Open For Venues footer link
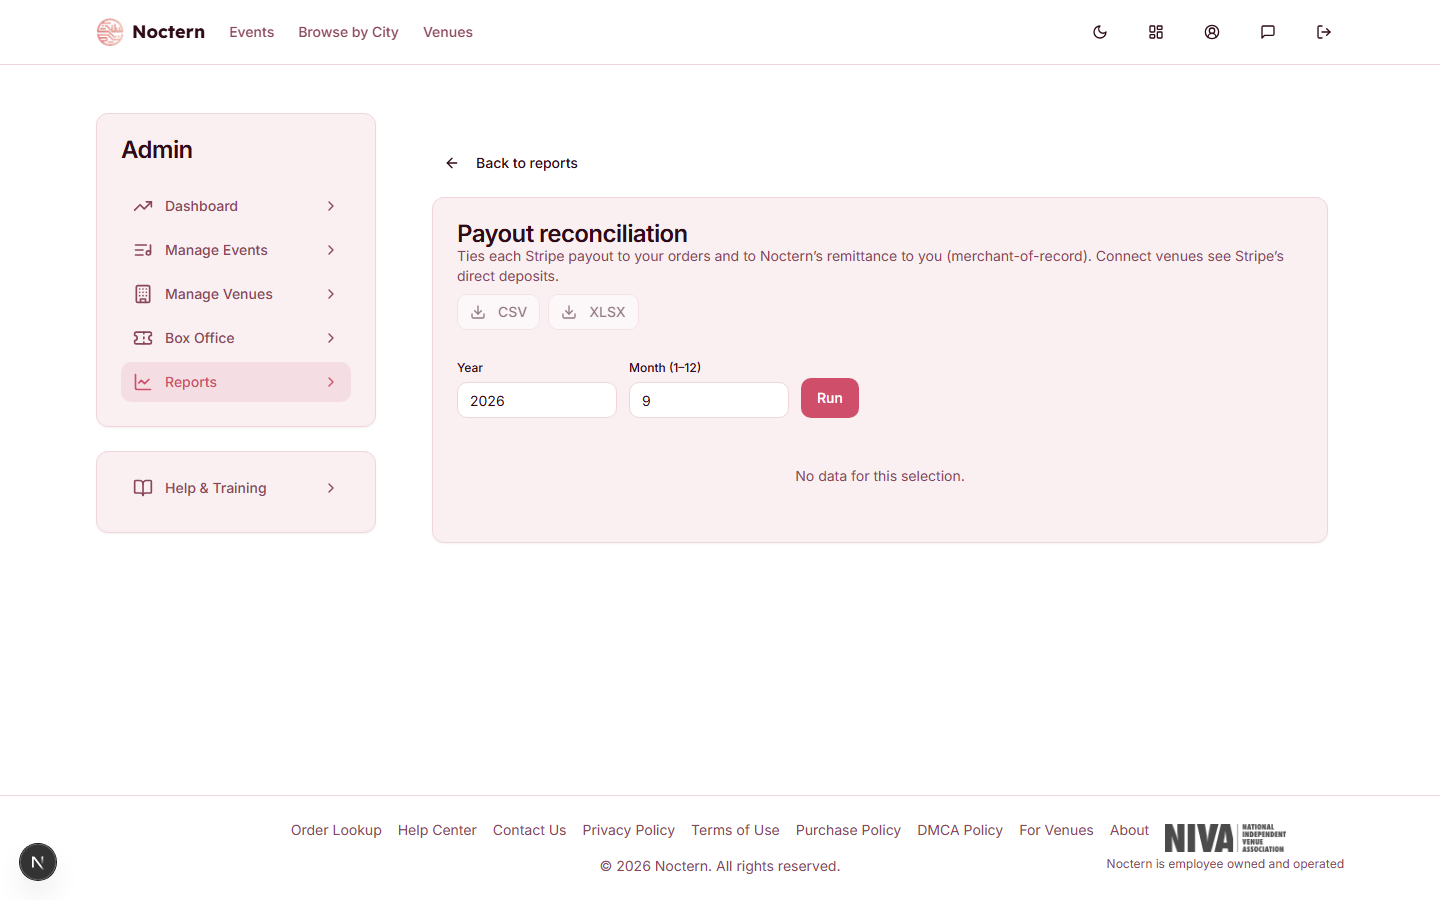Screen dimensions: 1440x900 pos(1056,830)
